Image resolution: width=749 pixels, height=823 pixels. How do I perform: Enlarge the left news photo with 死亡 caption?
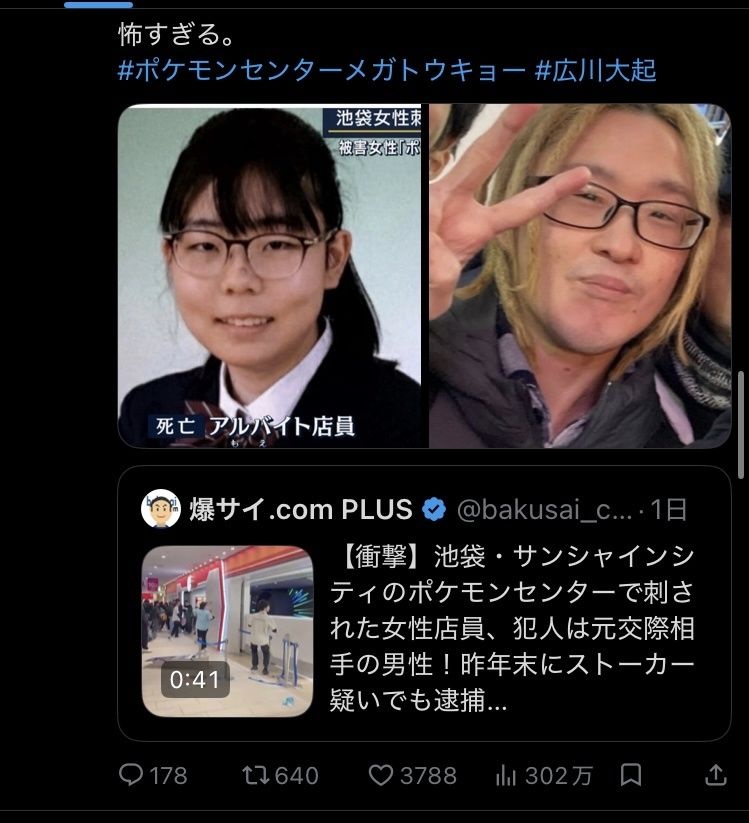point(270,276)
